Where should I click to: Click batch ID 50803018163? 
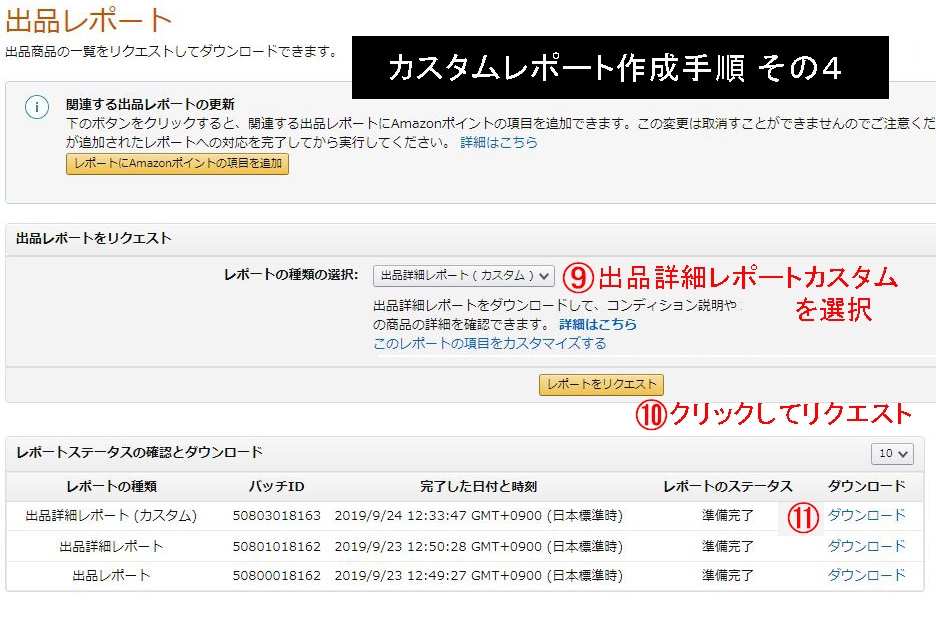276,515
